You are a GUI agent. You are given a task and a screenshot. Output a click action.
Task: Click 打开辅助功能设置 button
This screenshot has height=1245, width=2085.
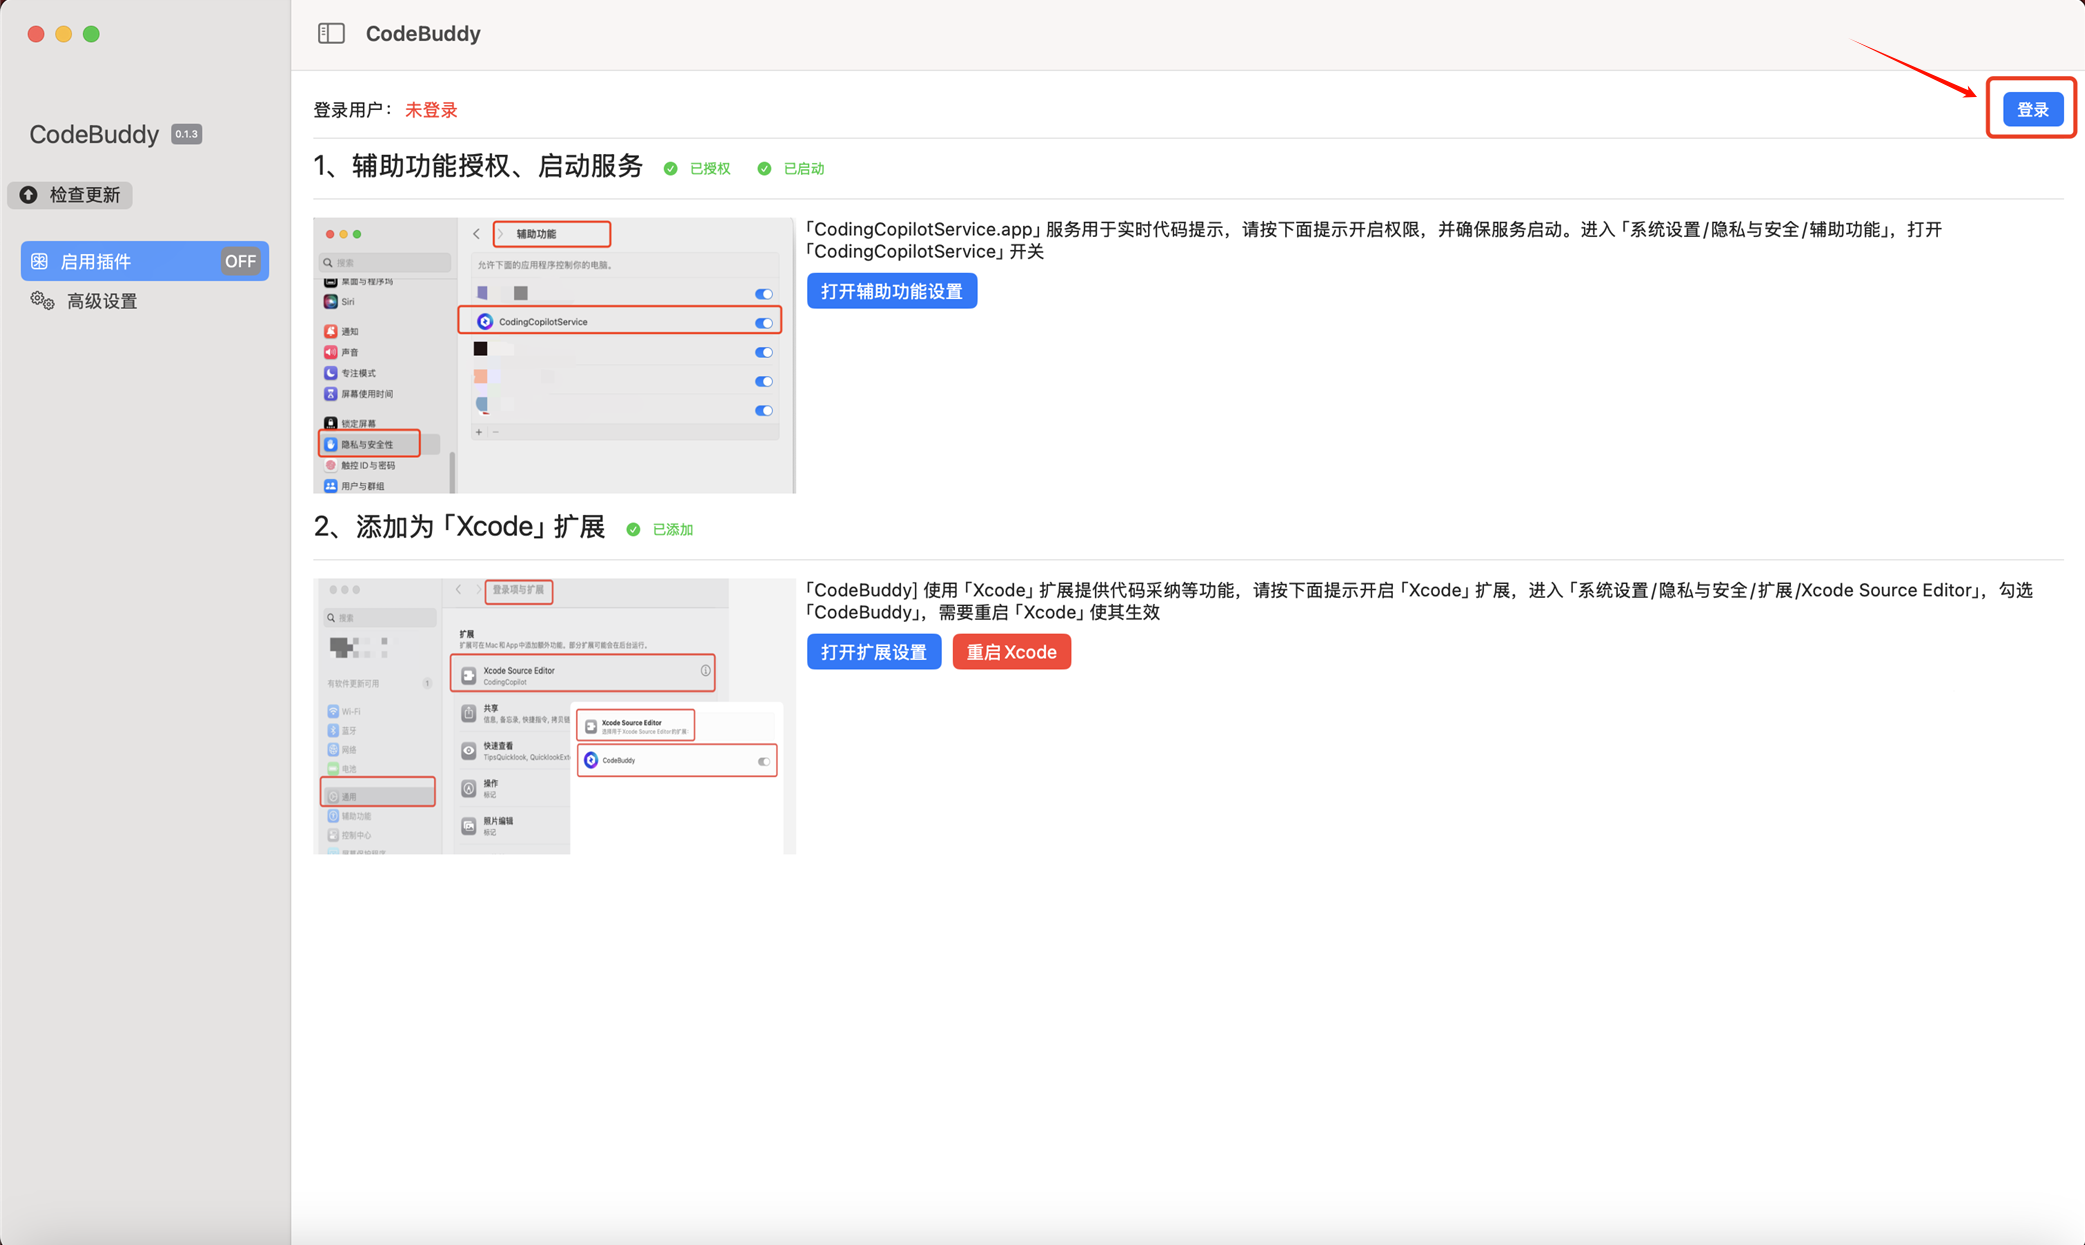891,291
